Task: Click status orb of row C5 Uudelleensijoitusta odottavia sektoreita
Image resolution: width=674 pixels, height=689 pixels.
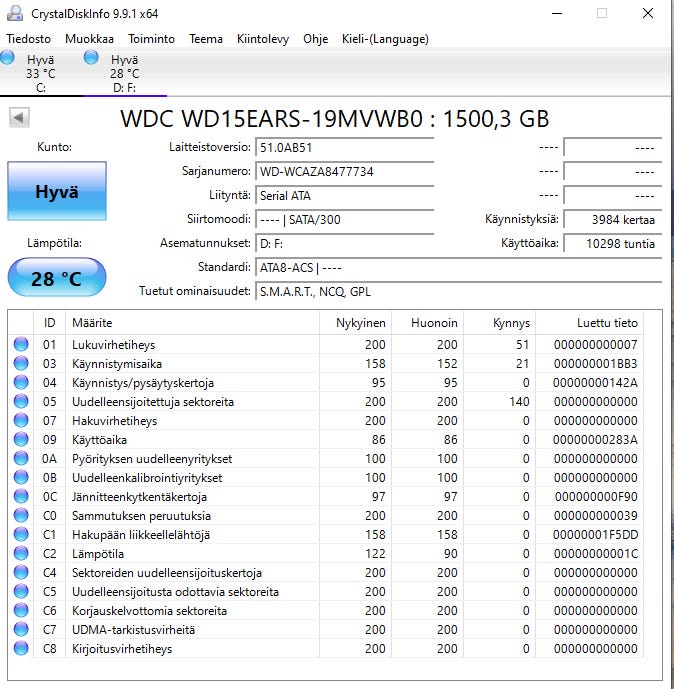Action: (x=21, y=591)
